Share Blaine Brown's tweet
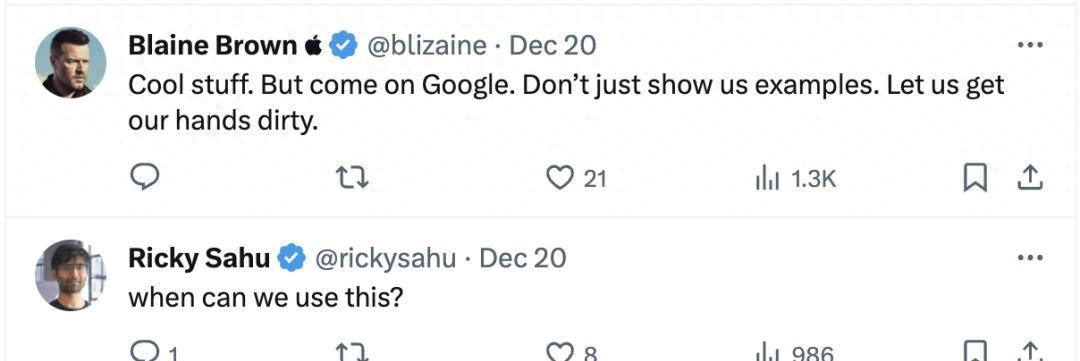This screenshot has height=361, width=1080. [x=1030, y=179]
